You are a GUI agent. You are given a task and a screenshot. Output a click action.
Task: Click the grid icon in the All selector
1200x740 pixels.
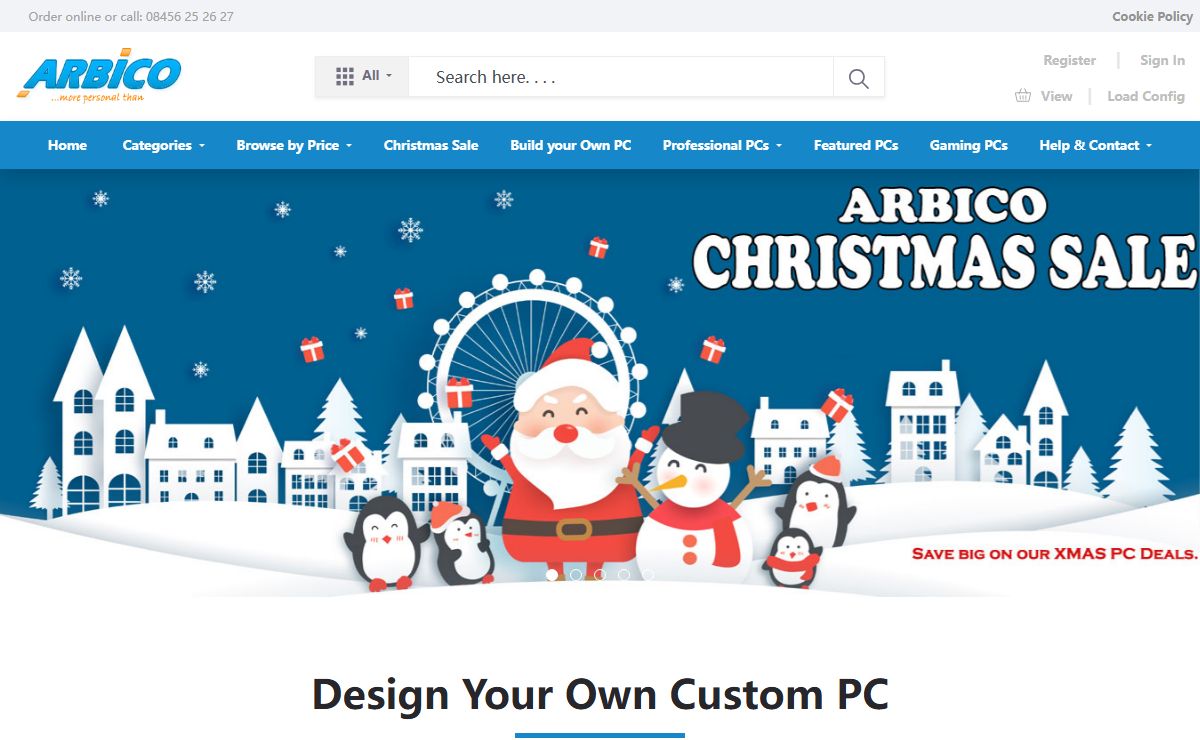point(345,76)
